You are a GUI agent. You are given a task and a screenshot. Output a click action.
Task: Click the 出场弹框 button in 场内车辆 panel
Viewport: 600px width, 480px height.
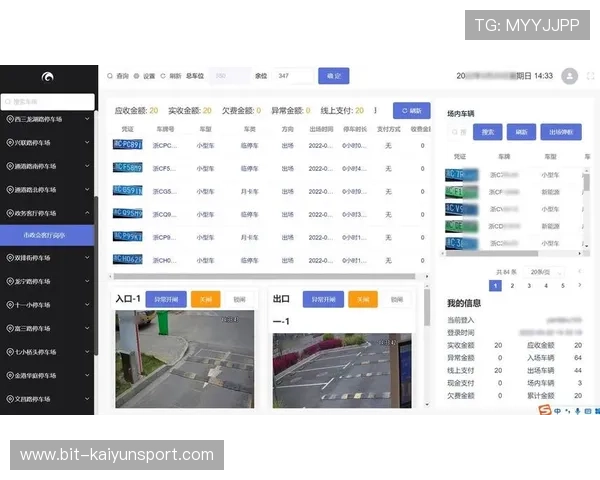click(563, 132)
